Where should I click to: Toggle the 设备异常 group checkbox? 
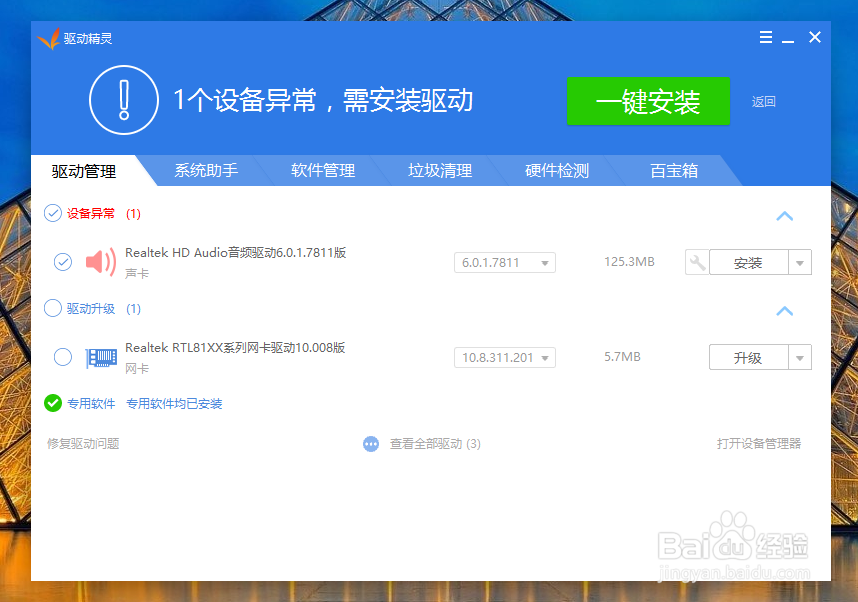coord(53,214)
